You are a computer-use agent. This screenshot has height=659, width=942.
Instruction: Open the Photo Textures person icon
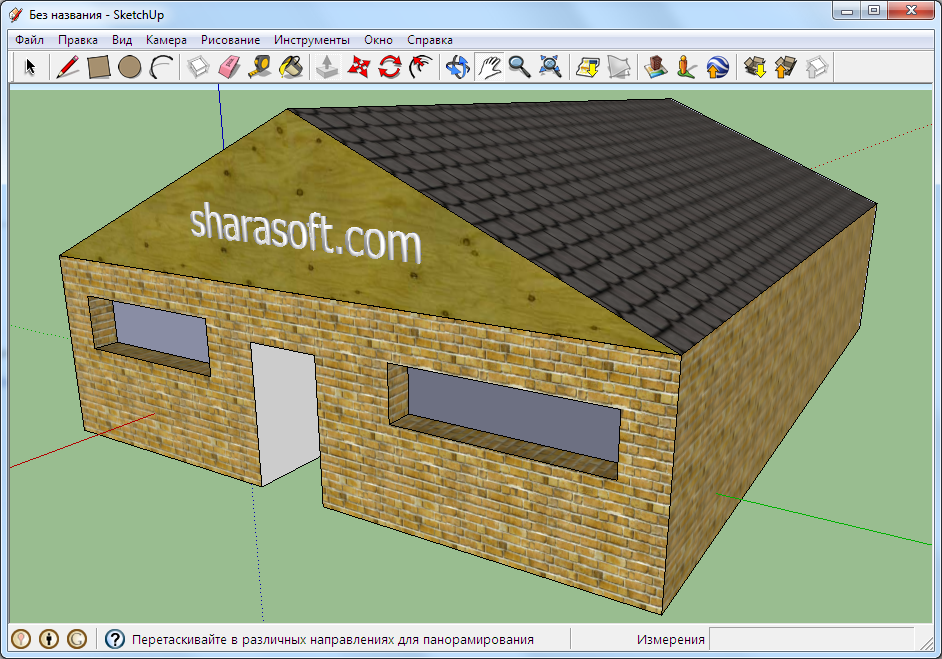(x=686, y=67)
